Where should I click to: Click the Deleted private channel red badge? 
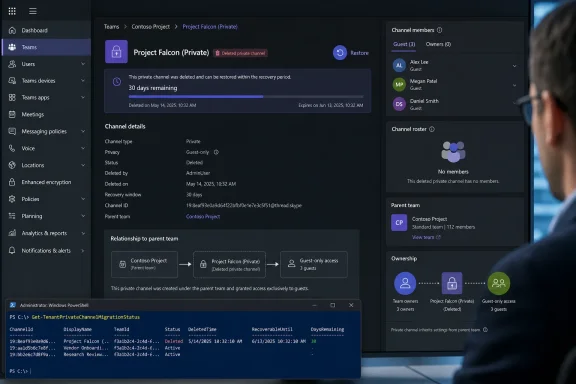[241, 53]
